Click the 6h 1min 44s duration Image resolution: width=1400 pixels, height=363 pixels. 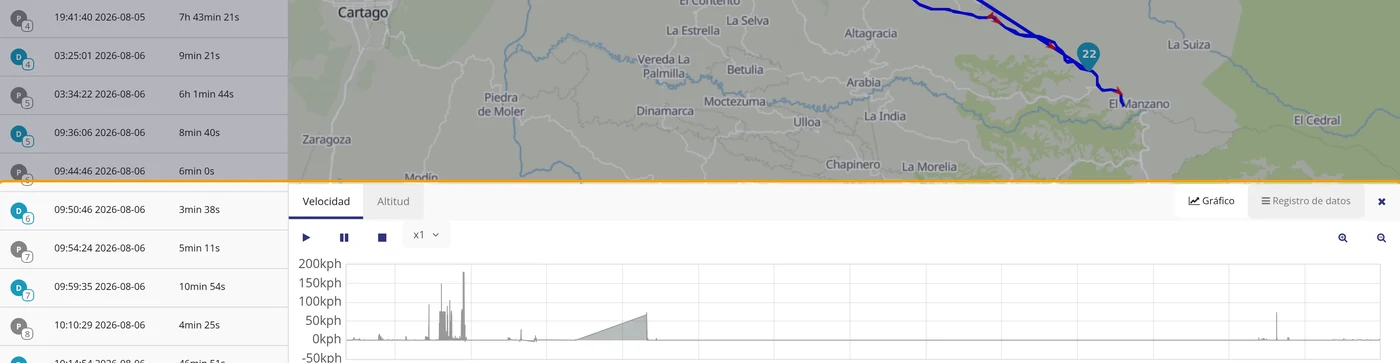point(207,94)
